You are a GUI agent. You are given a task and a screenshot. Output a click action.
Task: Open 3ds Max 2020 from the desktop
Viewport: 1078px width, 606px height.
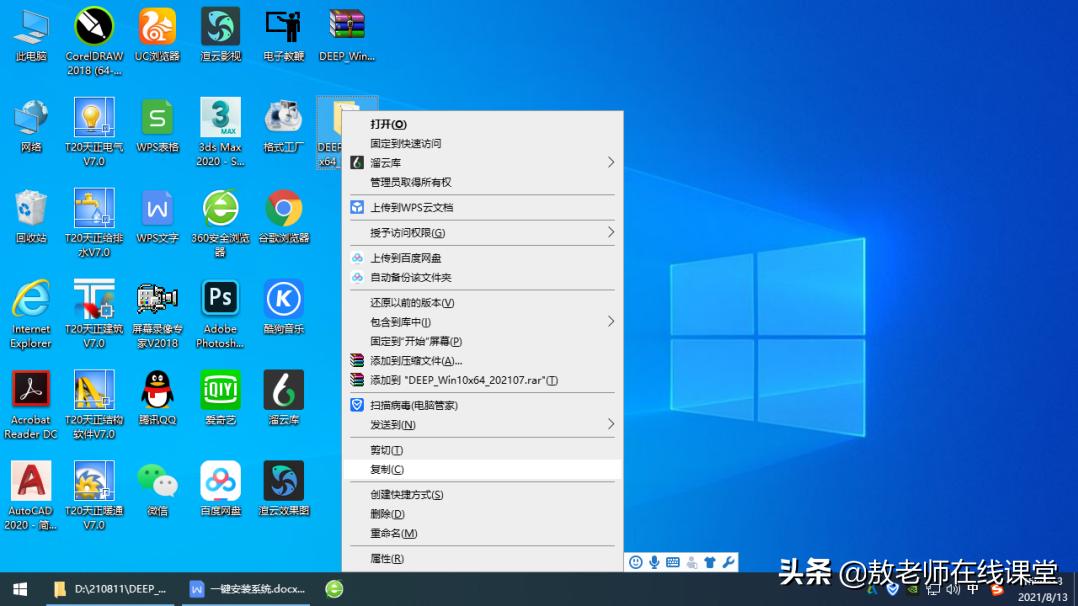point(219,117)
